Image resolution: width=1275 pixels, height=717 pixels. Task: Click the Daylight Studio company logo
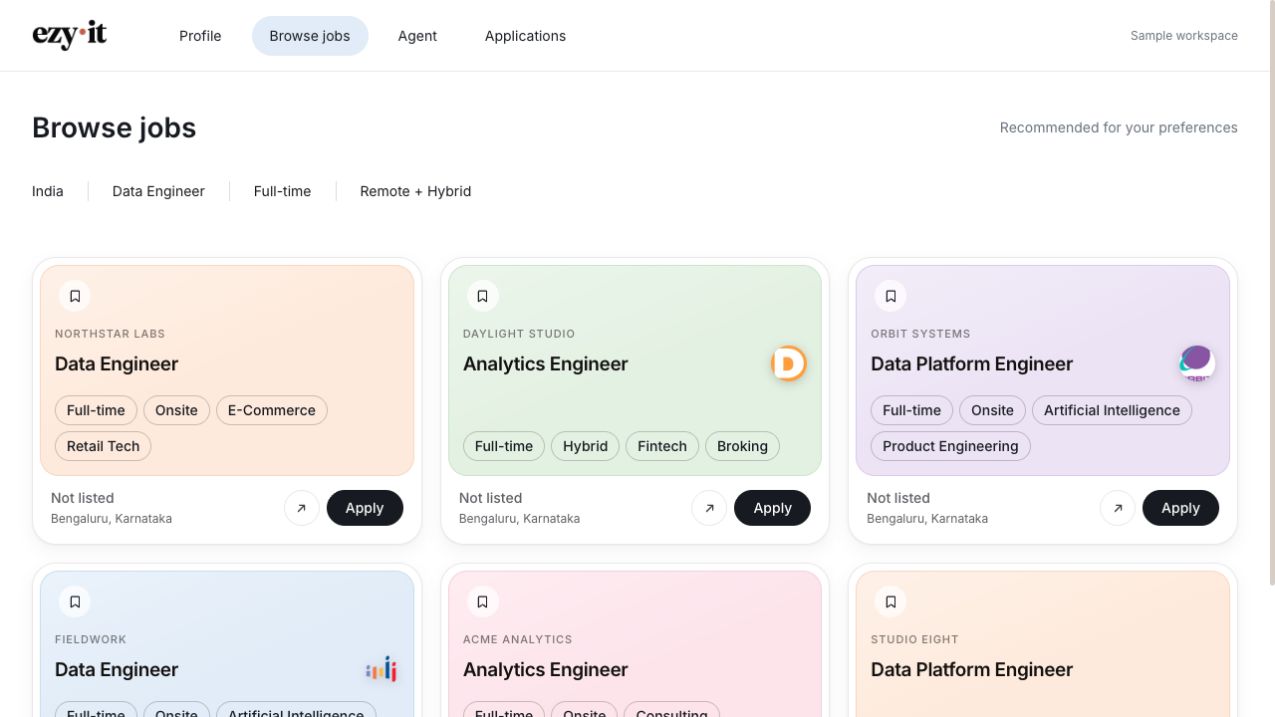pyautogui.click(x=788, y=364)
